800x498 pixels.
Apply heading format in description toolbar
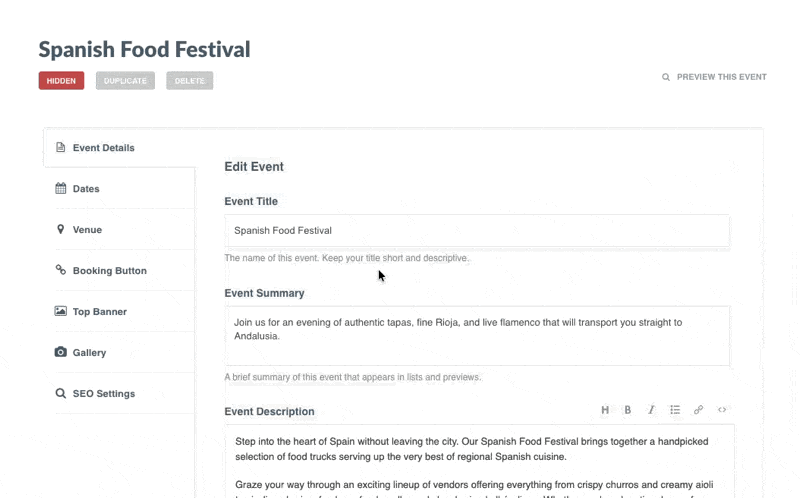[x=605, y=410]
